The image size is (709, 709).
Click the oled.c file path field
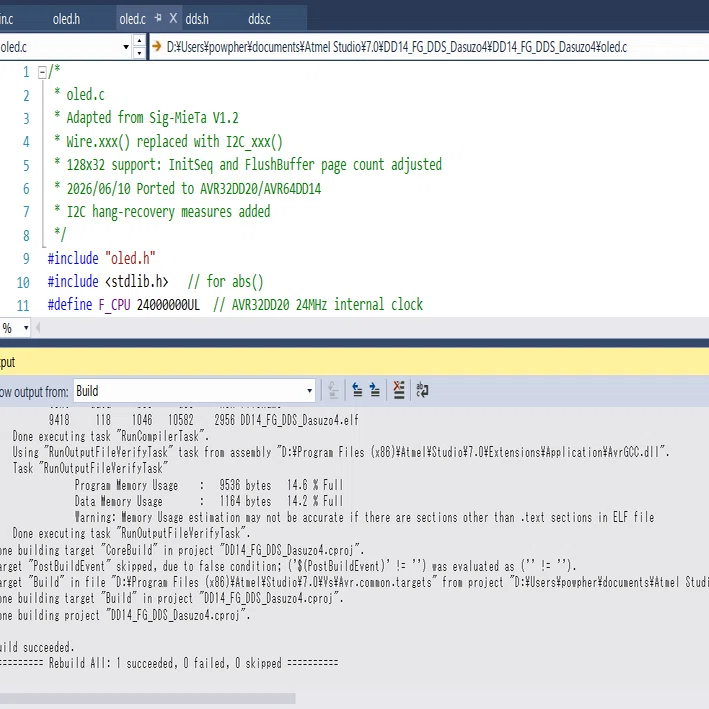[x=430, y=47]
